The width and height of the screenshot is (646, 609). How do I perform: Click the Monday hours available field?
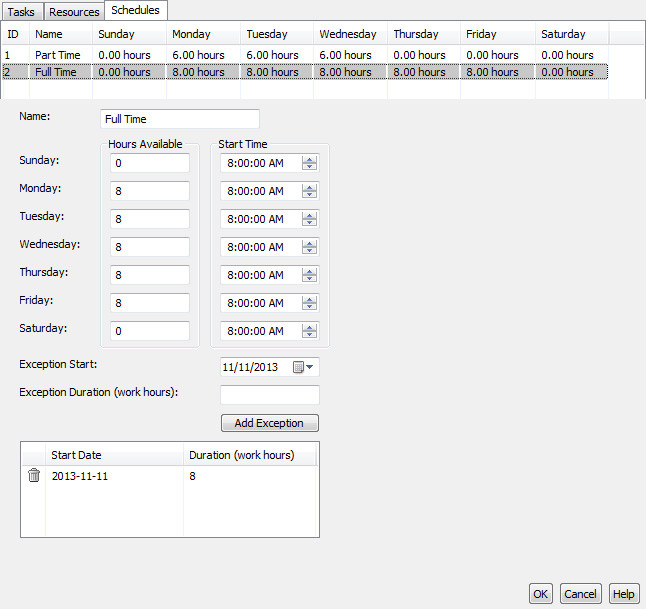tap(150, 191)
